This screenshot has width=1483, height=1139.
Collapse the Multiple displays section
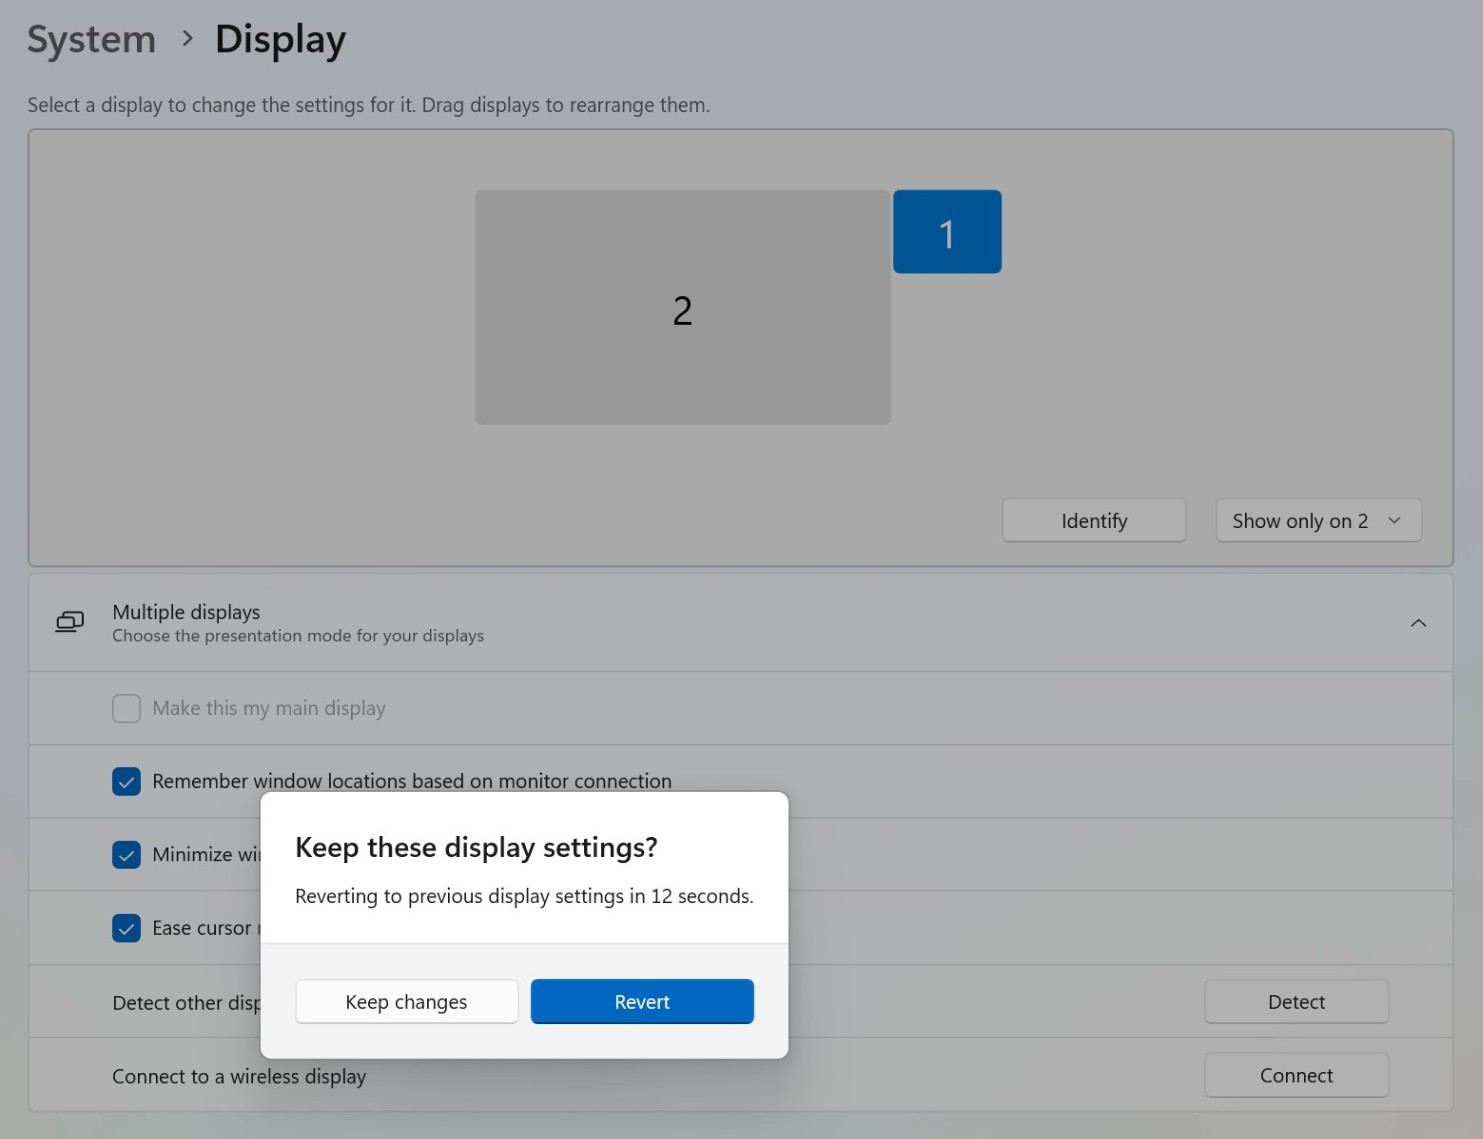[1418, 621]
